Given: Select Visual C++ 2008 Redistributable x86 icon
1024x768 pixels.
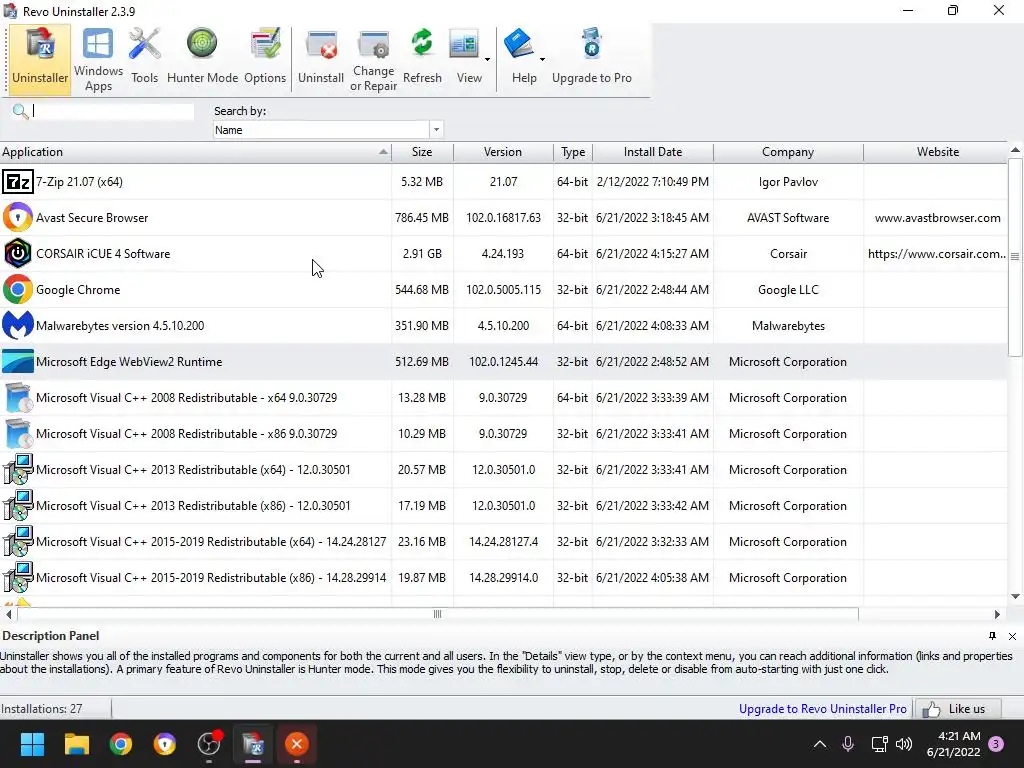Looking at the screenshot, I should [18, 433].
